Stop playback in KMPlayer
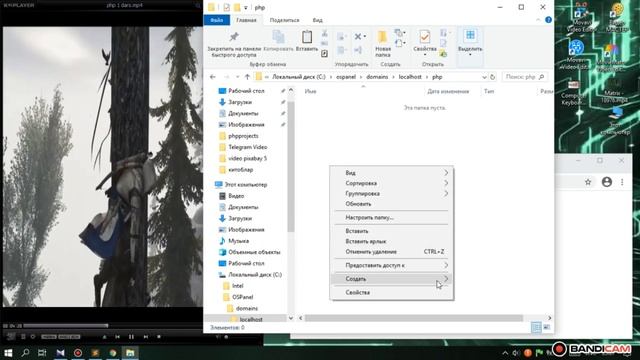 point(159,337)
